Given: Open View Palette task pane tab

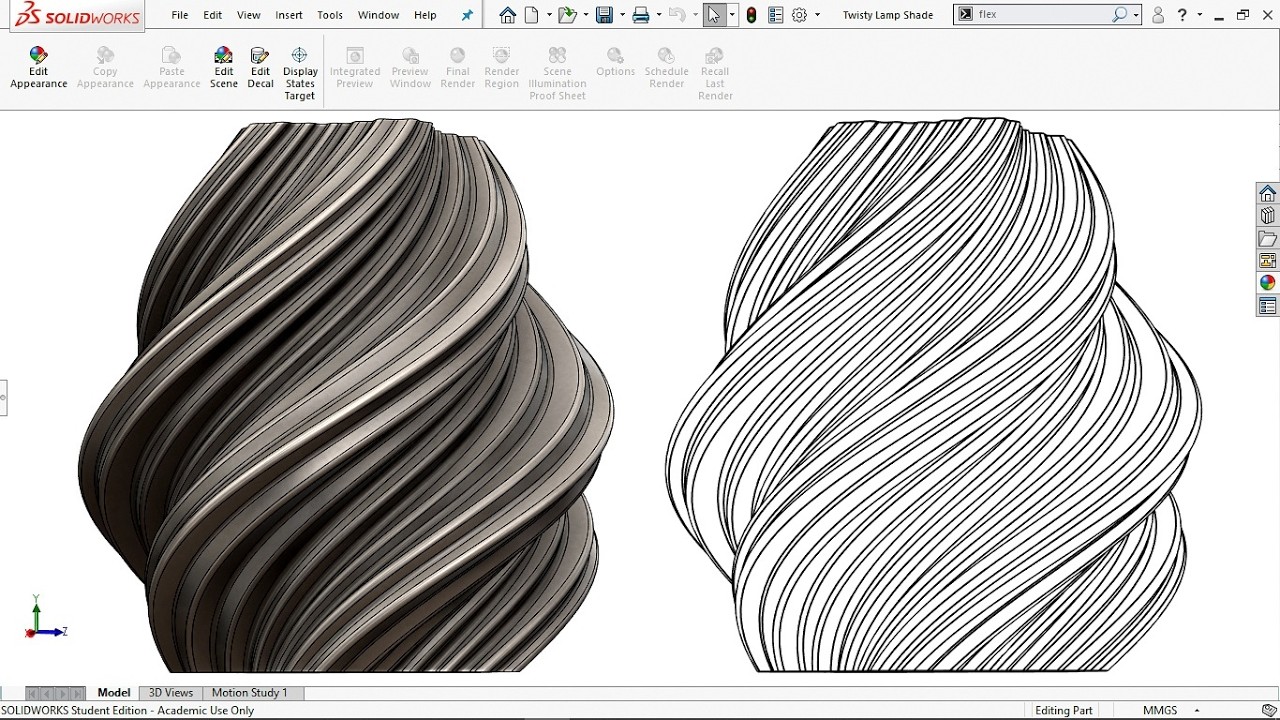Looking at the screenshot, I should tap(1268, 261).
